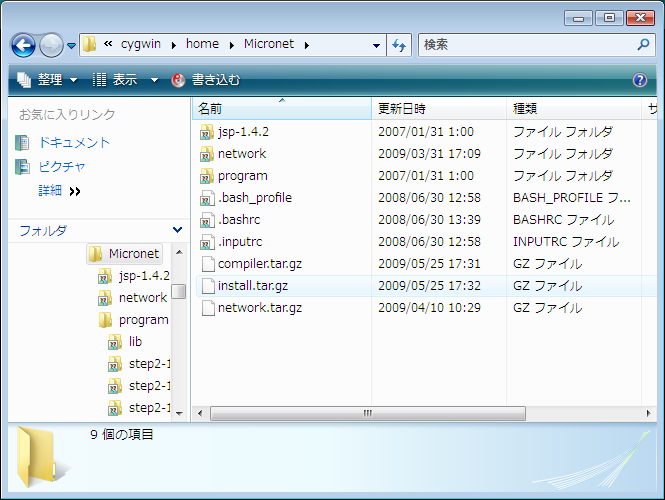Select lib in the folder tree
665x500 pixels.
point(135,341)
